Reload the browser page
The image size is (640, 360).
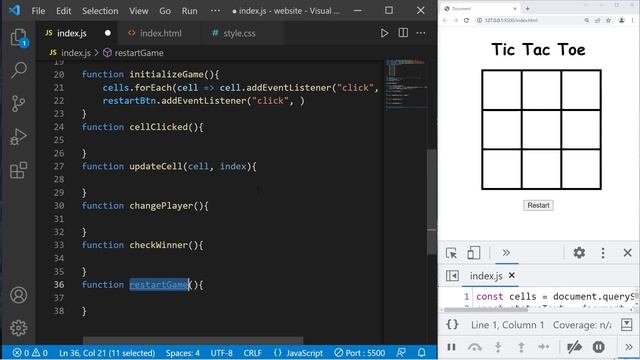point(466,20)
